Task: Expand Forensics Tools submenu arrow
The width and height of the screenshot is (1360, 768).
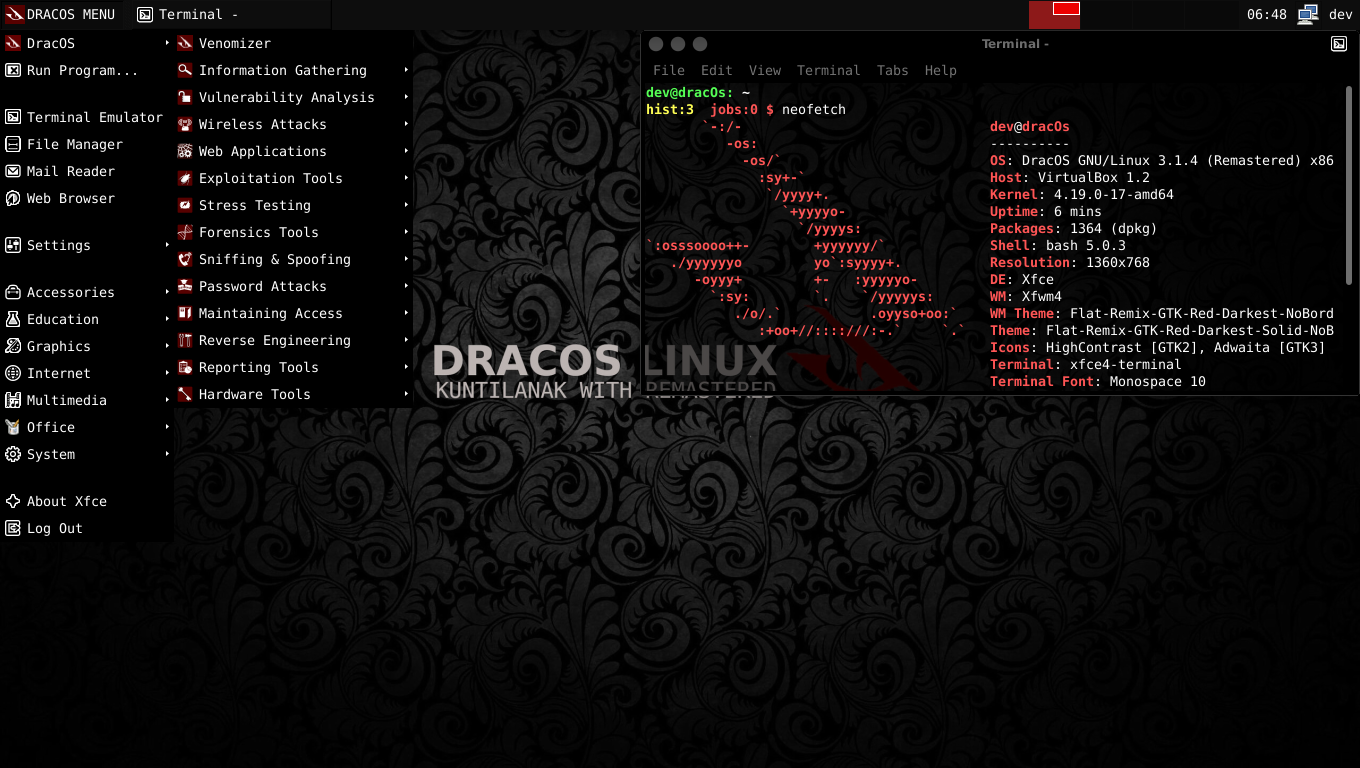Action: coord(406,232)
